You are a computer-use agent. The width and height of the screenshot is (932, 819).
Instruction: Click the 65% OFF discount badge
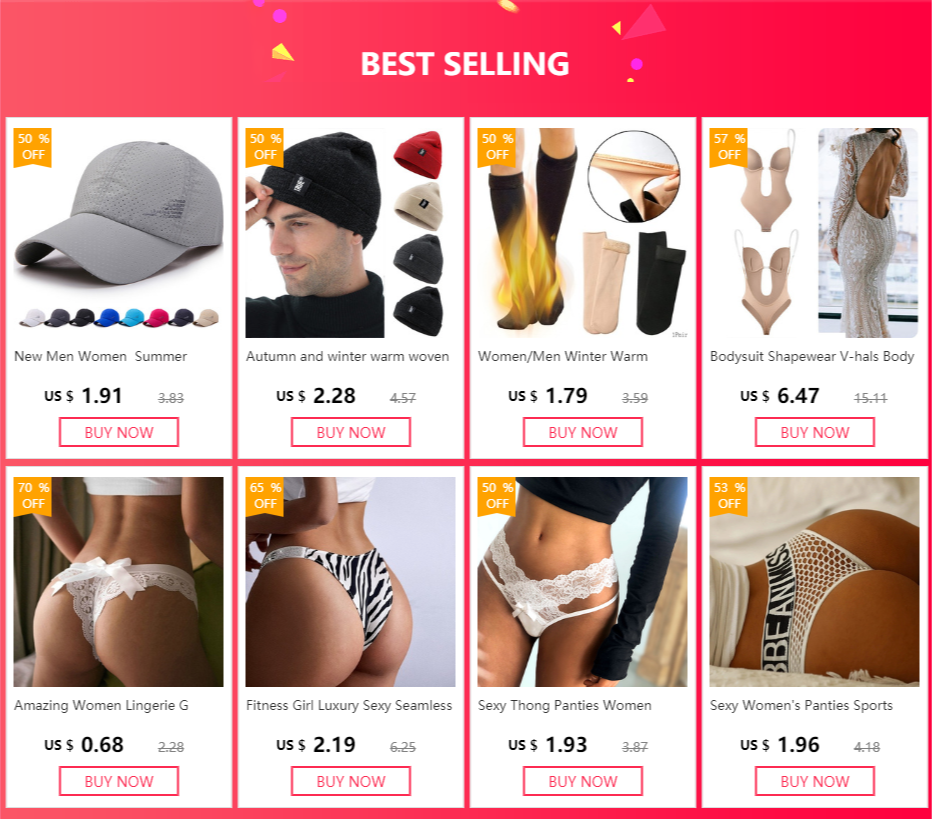[x=265, y=496]
